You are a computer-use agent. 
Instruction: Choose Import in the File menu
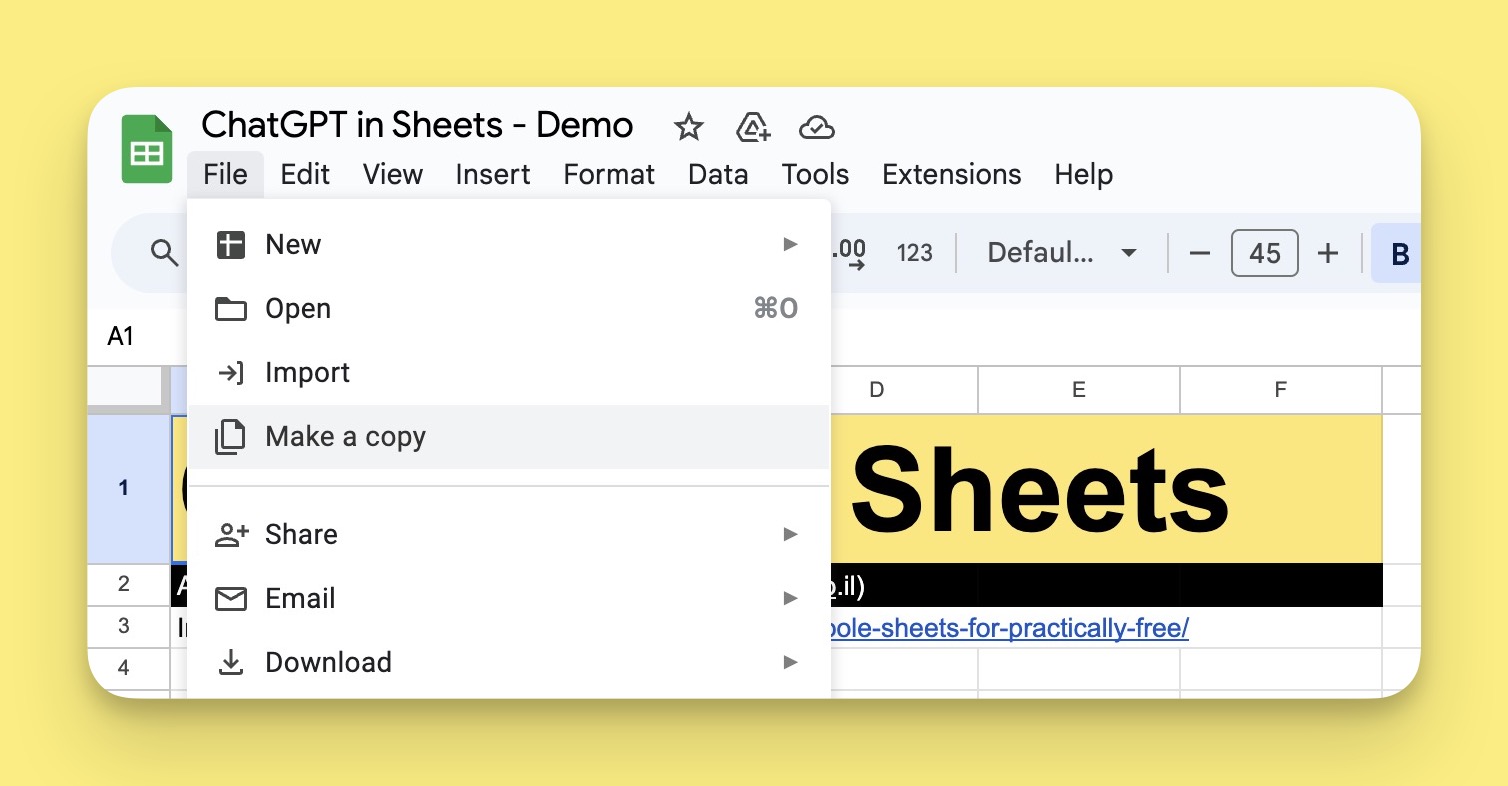click(509, 373)
